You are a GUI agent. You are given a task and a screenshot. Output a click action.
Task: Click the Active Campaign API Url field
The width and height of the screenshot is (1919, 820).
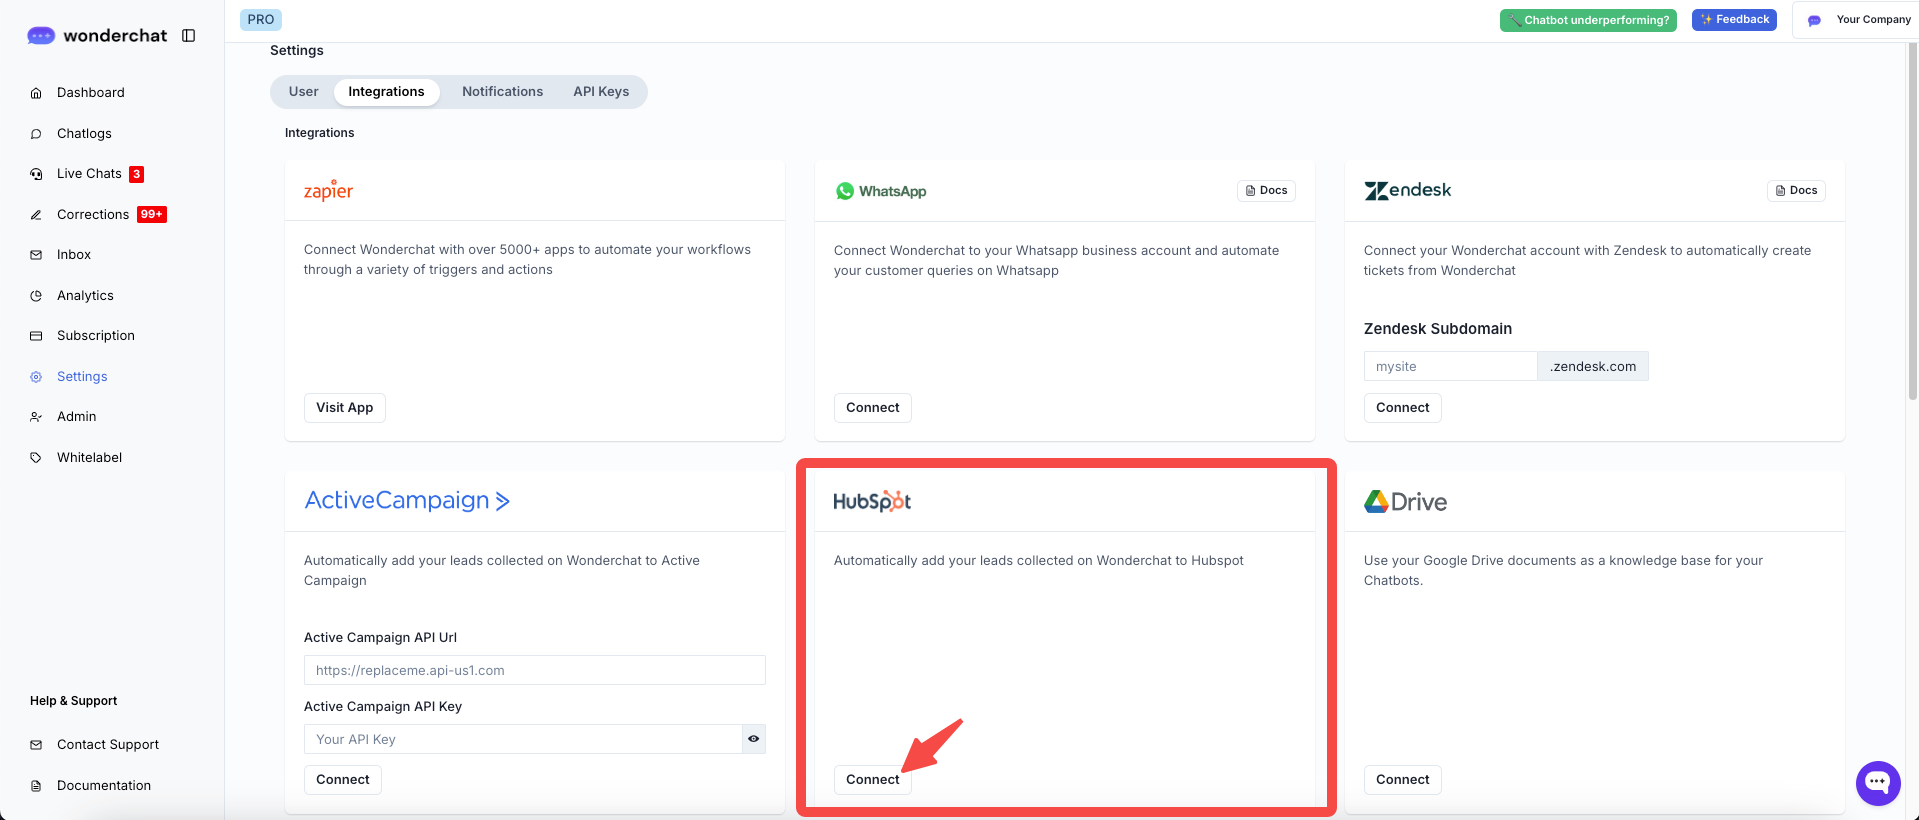[534, 670]
